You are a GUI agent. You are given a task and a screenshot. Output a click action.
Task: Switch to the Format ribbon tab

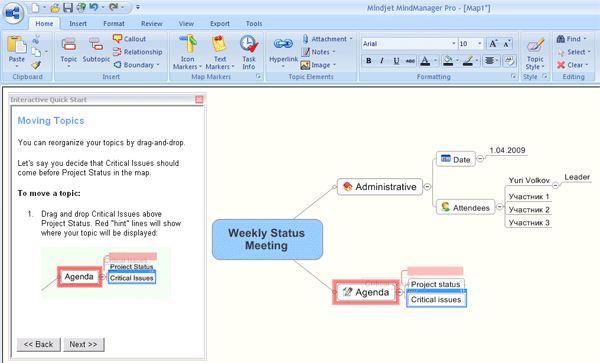pyautogui.click(x=114, y=24)
